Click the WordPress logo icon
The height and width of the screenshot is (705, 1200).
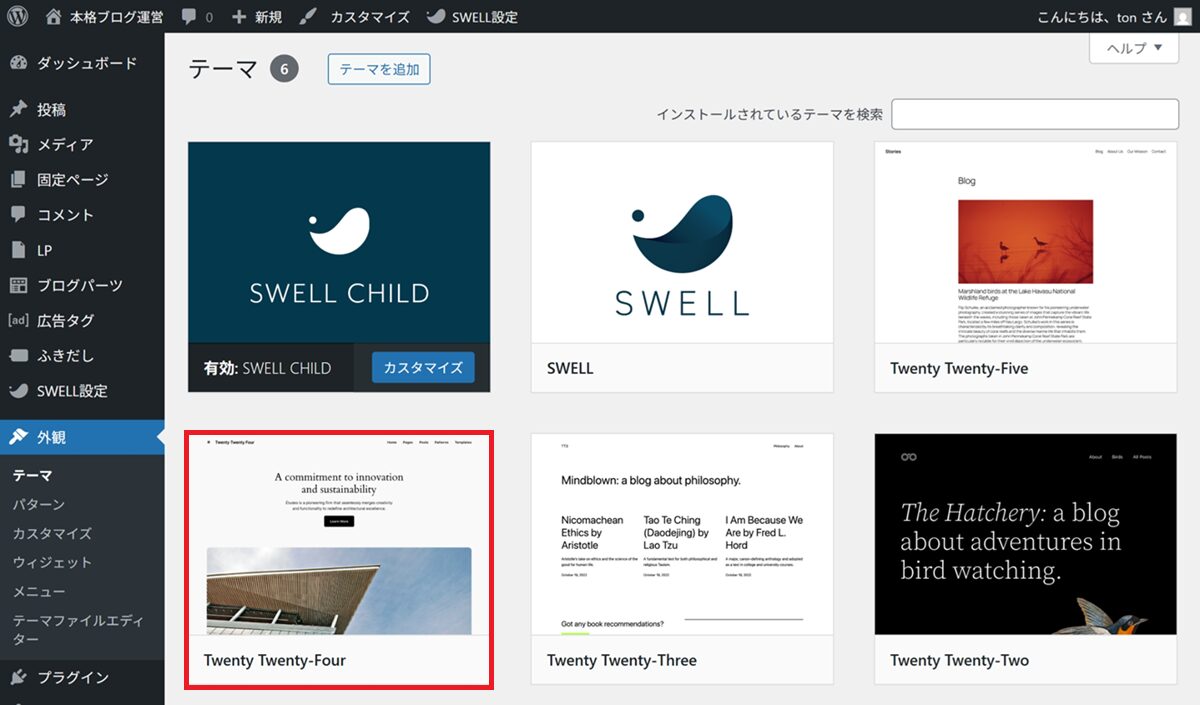point(20,17)
